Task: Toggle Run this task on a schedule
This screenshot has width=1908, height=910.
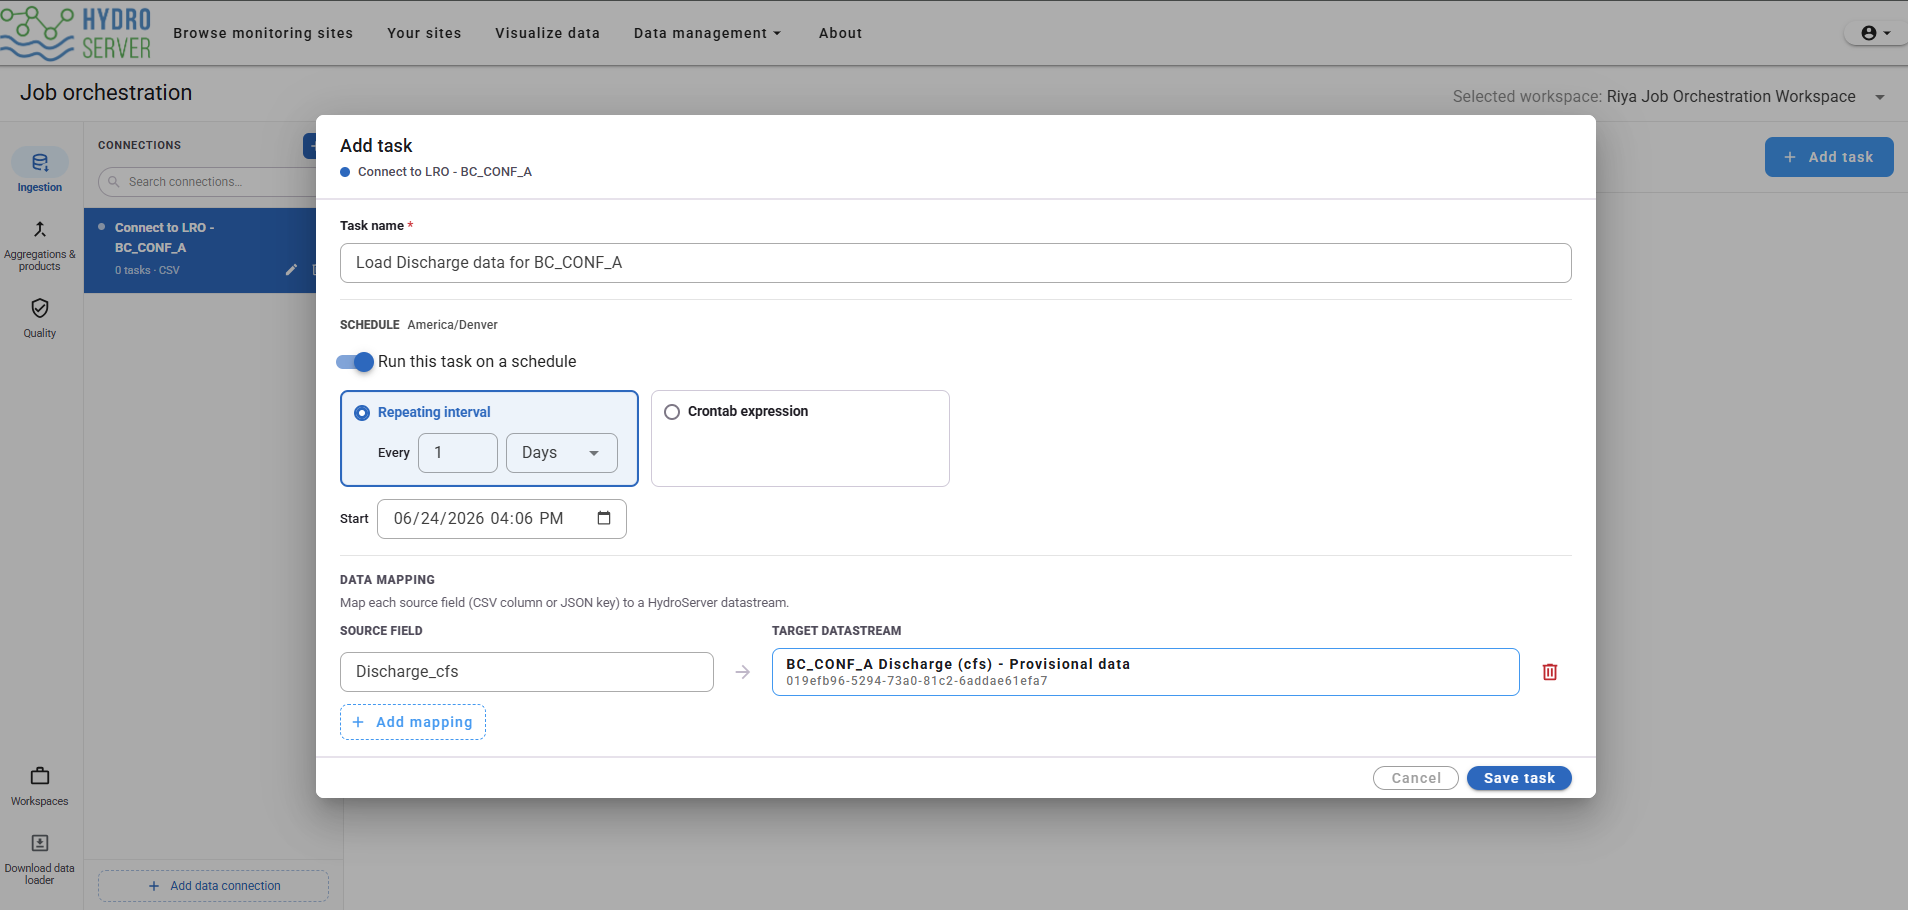Action: pos(355,362)
